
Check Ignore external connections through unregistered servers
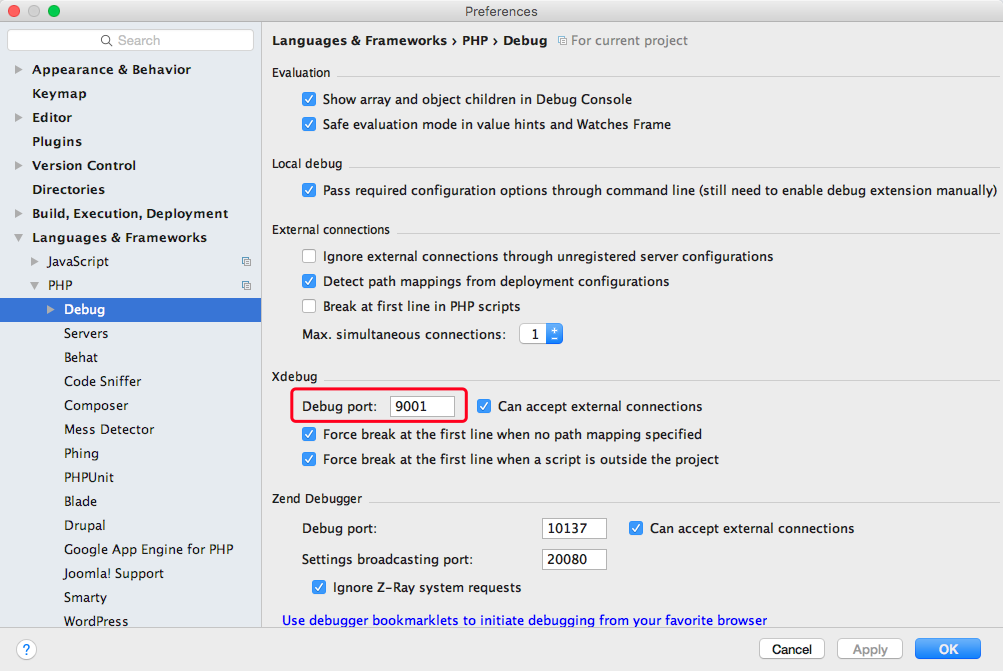point(309,257)
